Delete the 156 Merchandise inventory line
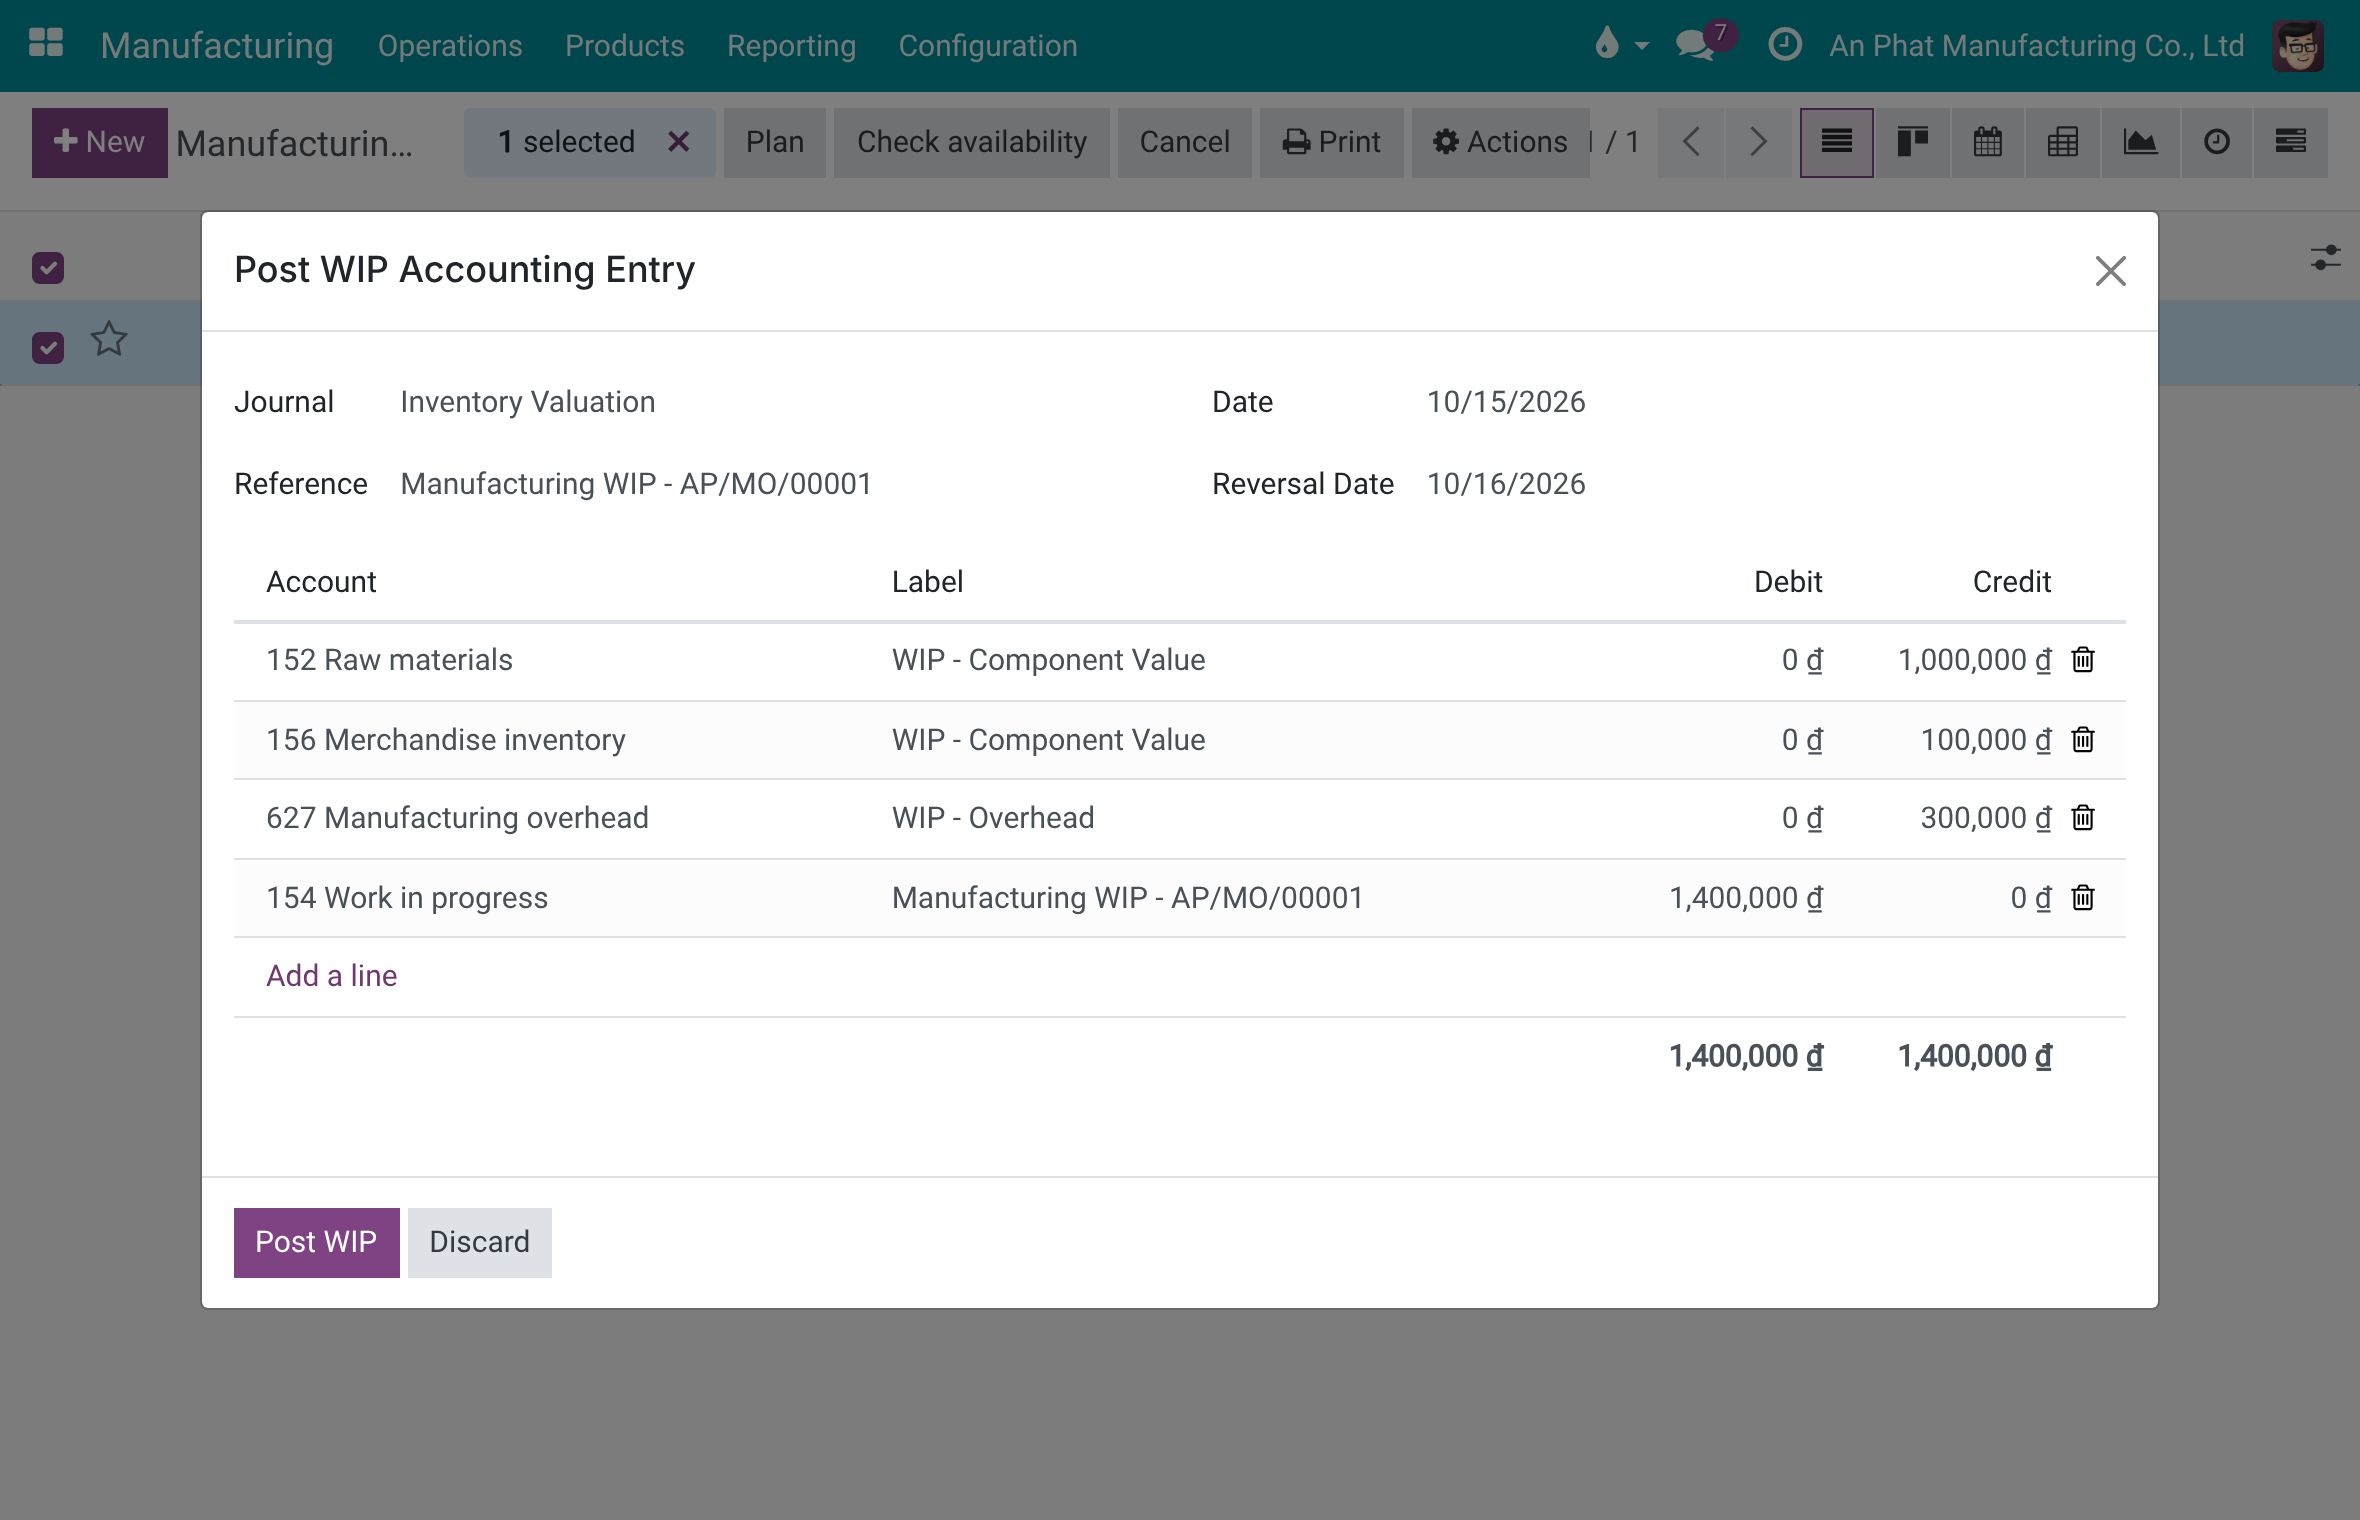 coord(2083,739)
